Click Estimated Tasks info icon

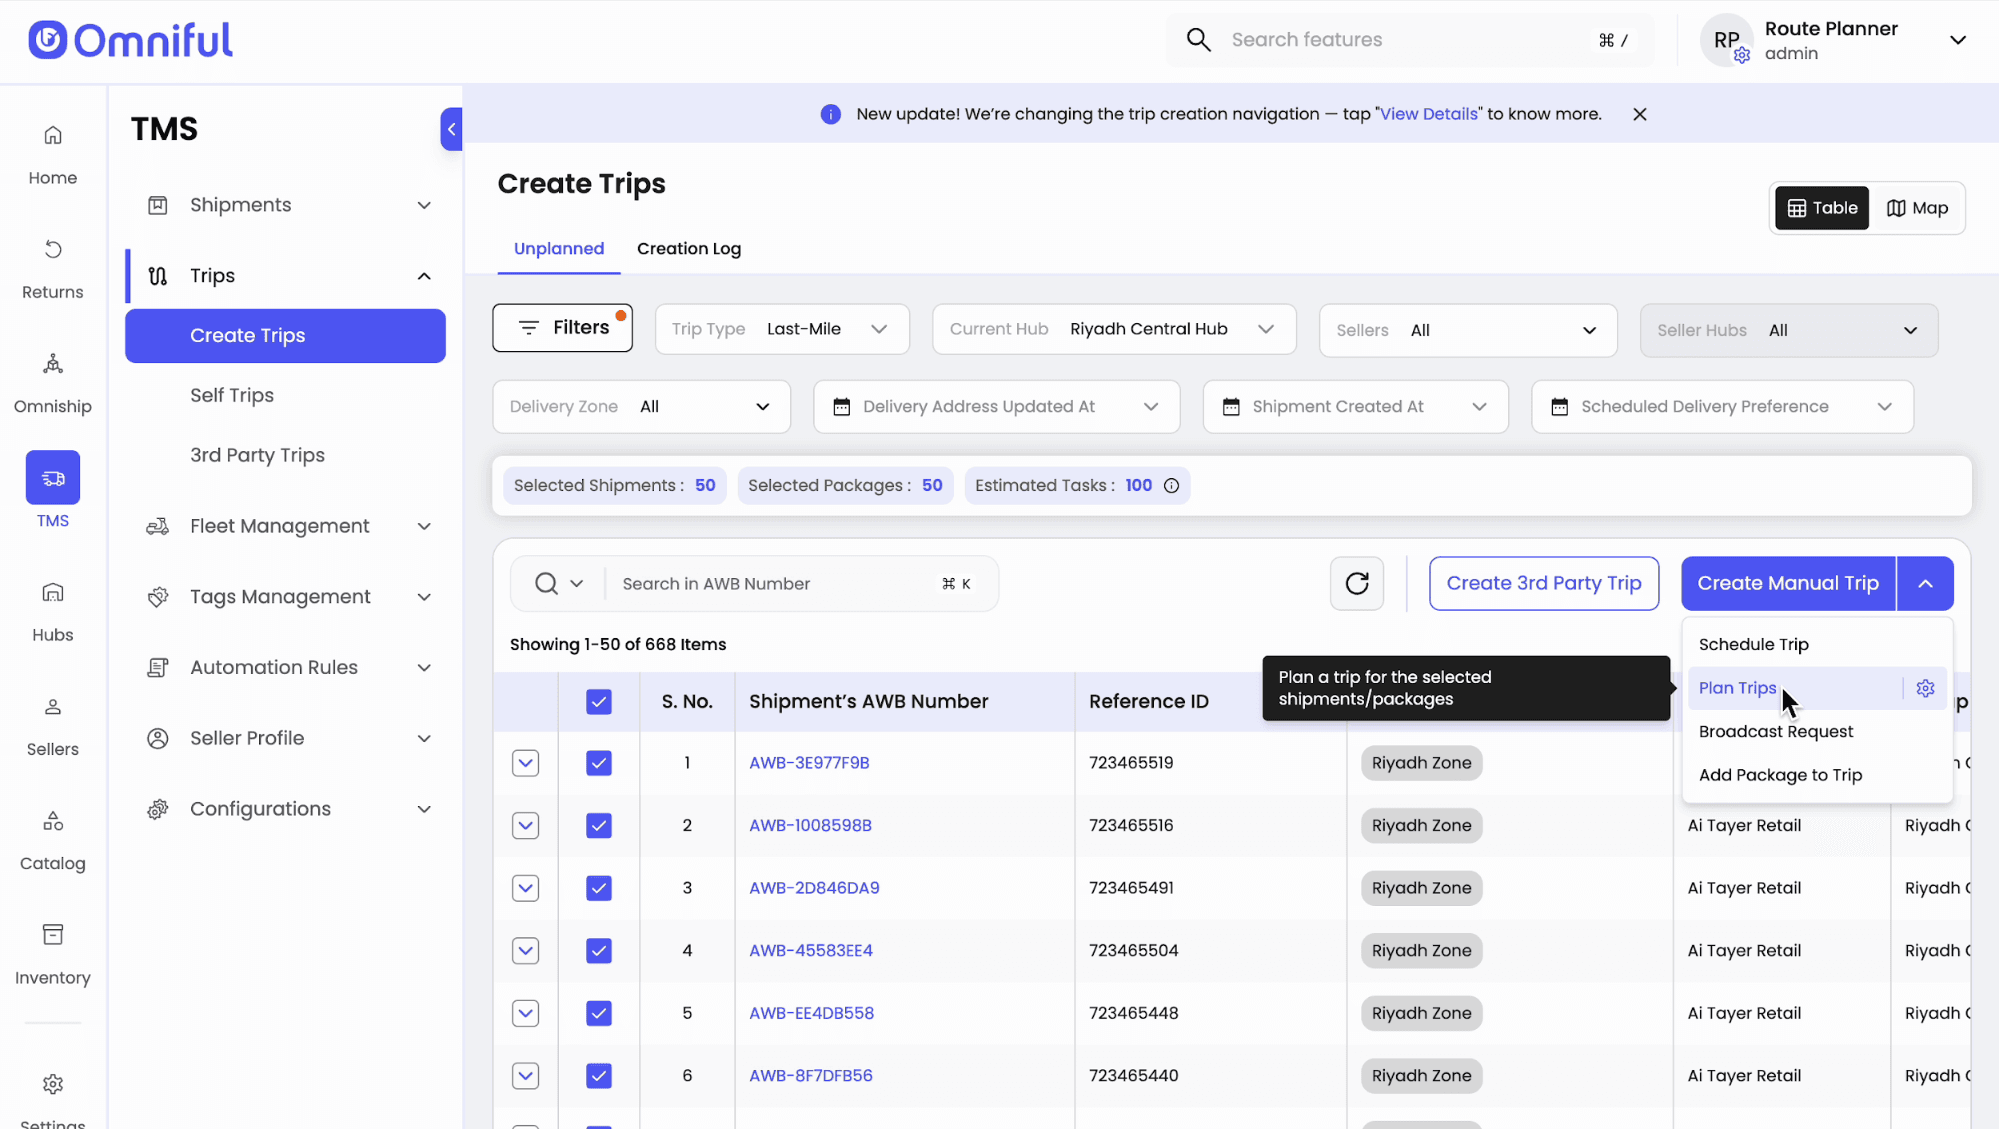[x=1171, y=486]
